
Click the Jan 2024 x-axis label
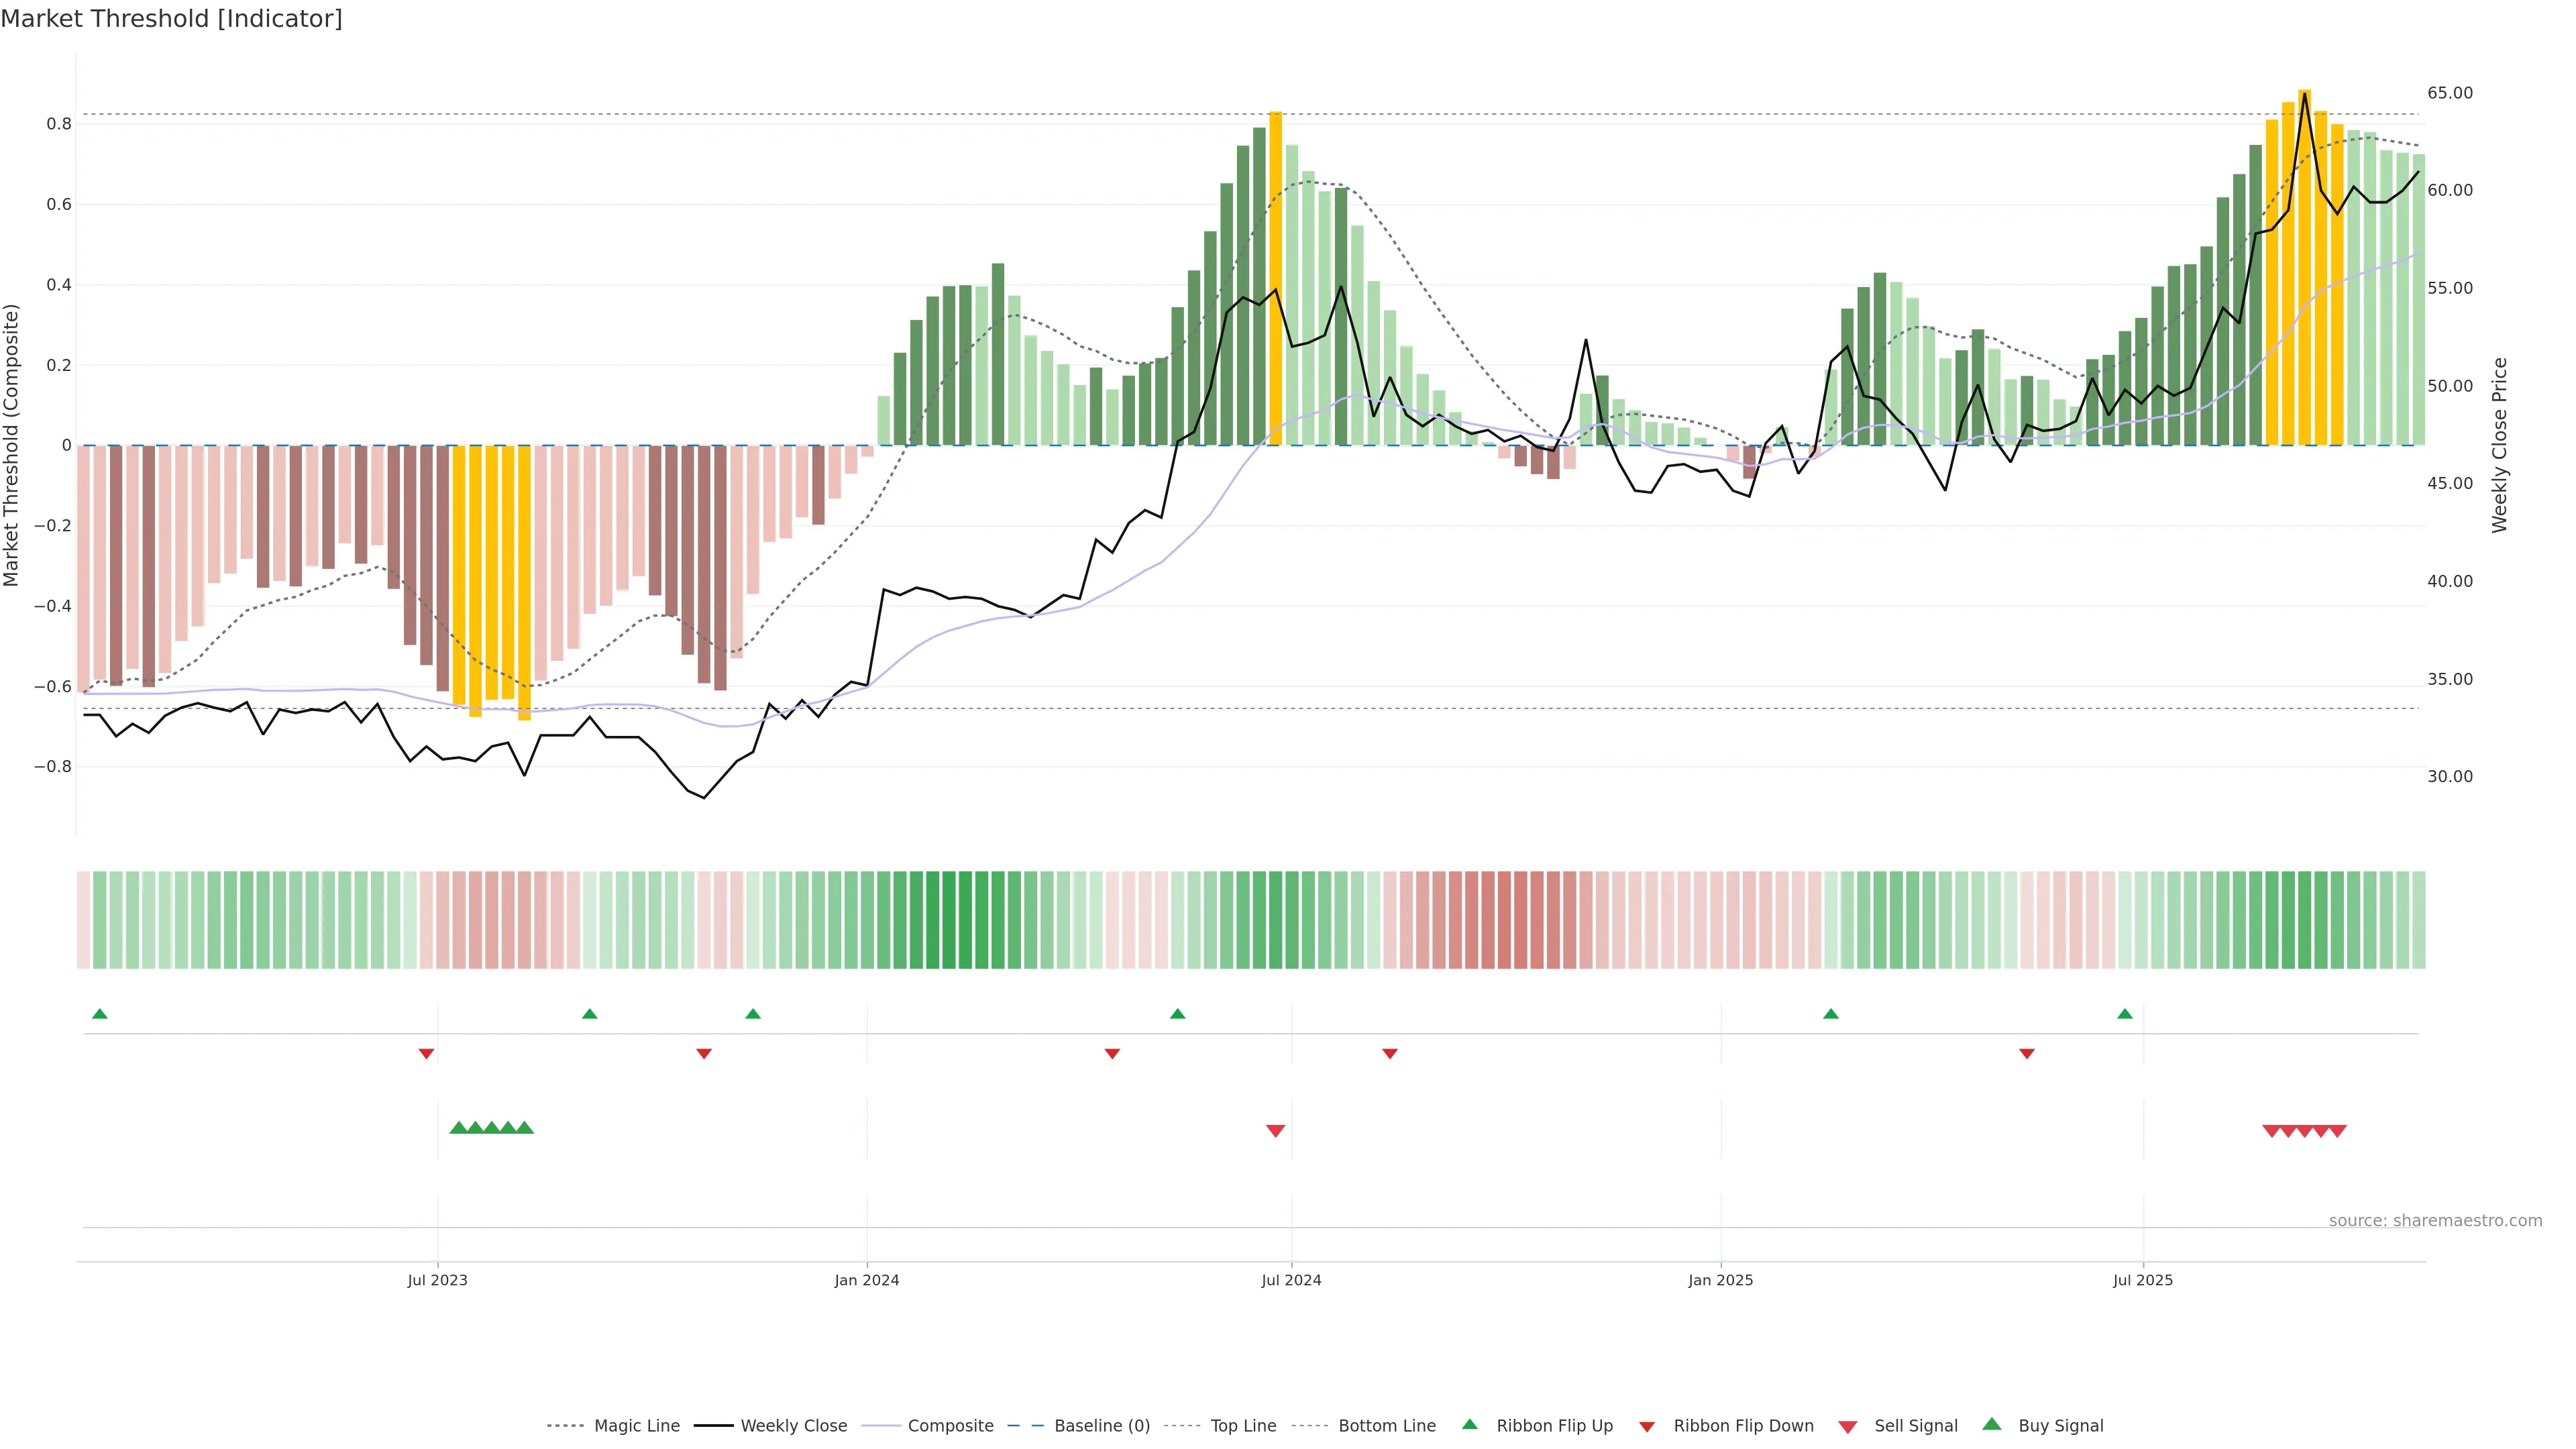[x=867, y=1280]
